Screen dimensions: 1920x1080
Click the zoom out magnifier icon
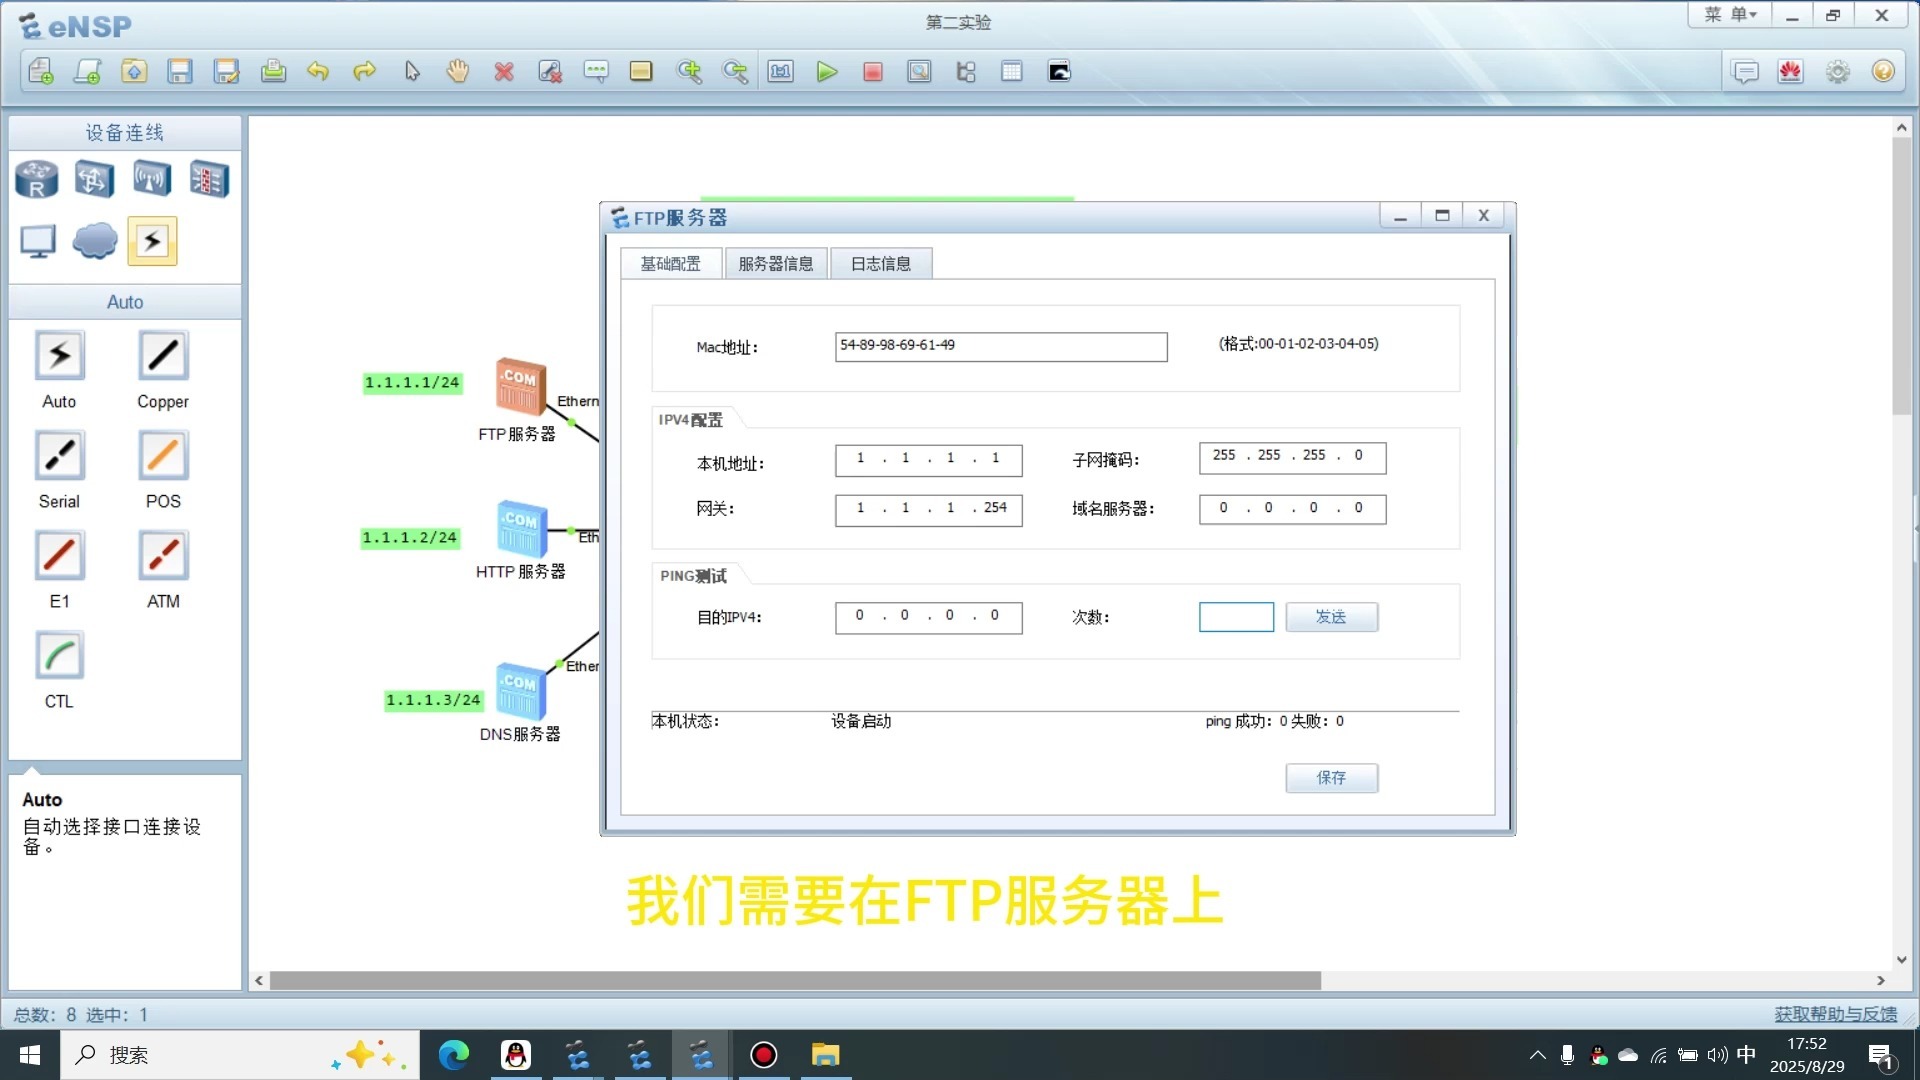tap(735, 71)
